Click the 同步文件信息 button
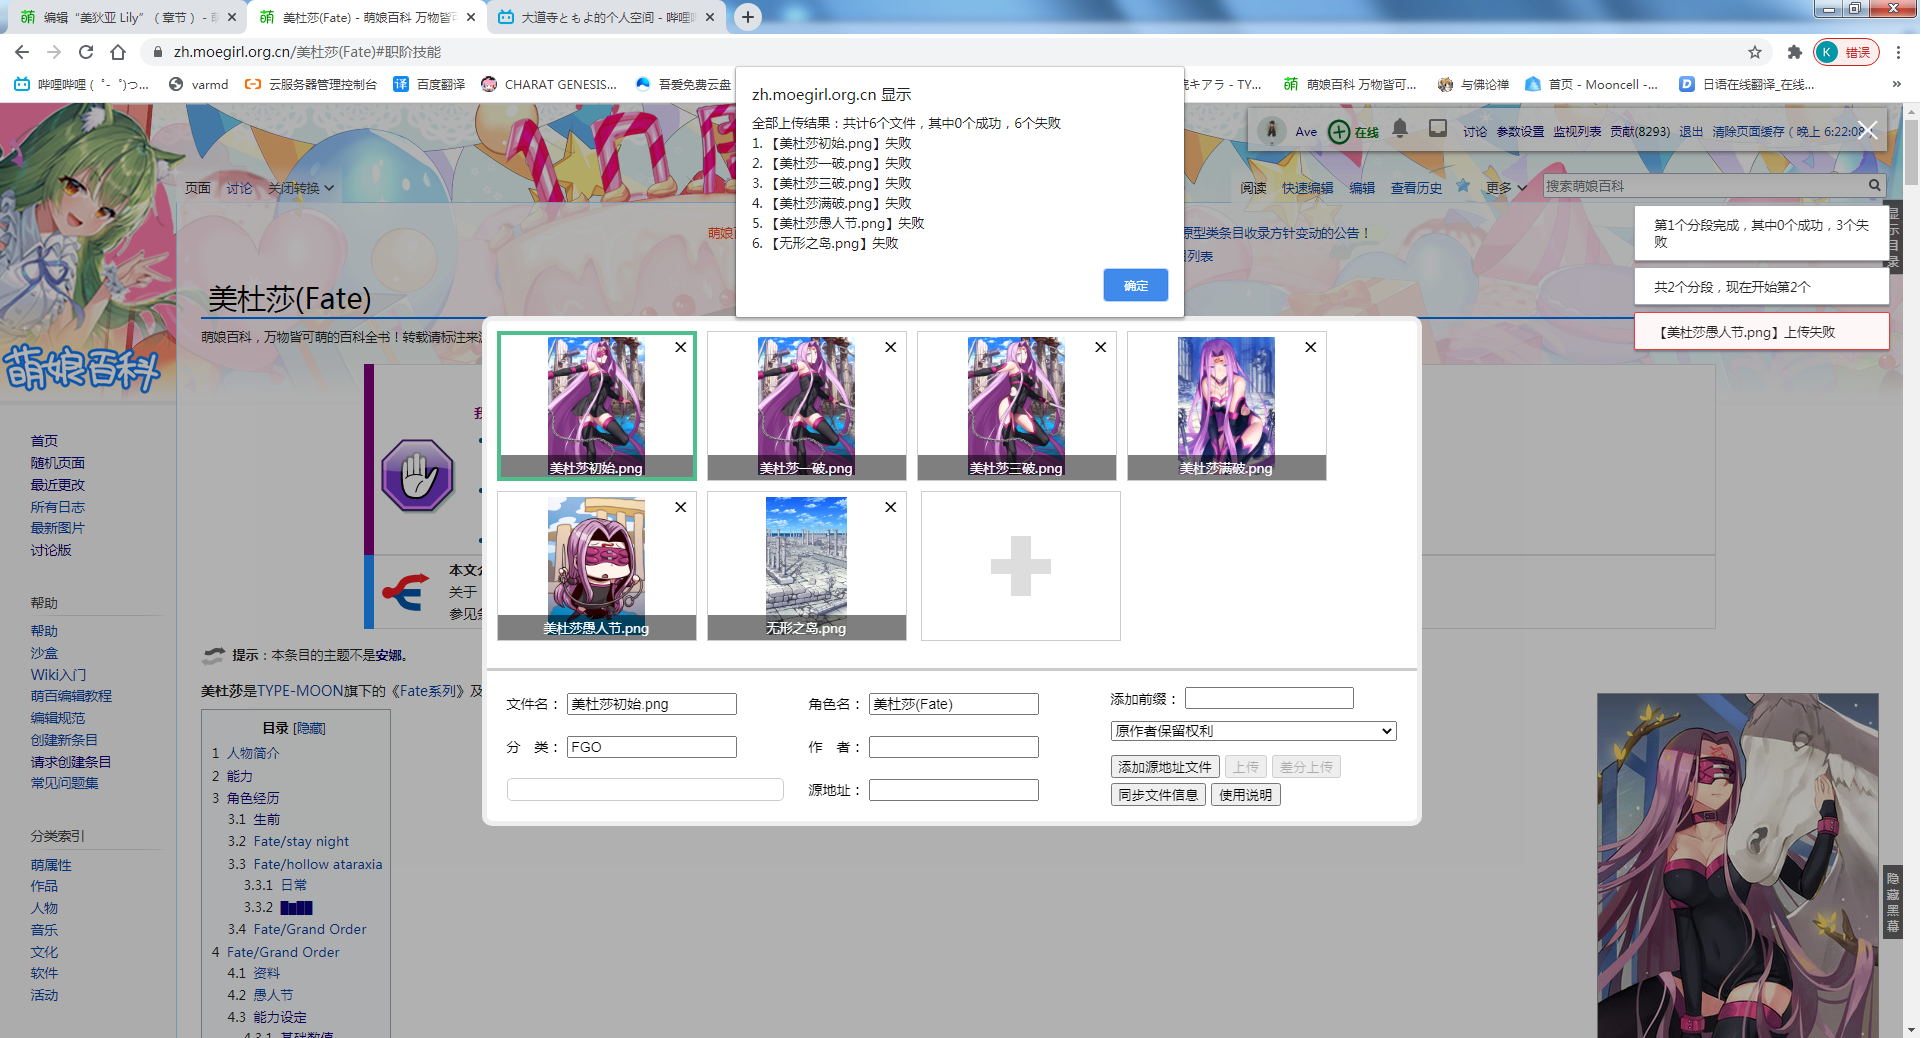The image size is (1921, 1038). (1158, 795)
